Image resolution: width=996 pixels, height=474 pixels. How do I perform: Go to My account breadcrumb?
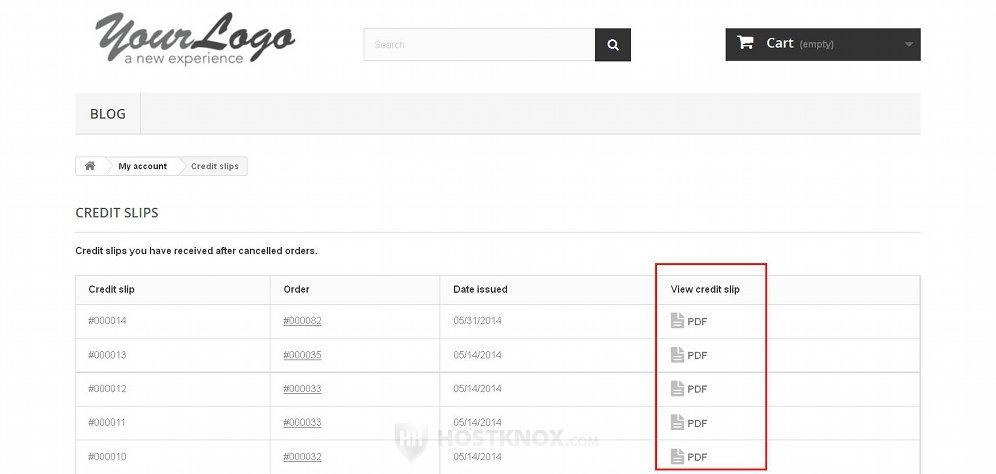[x=142, y=166]
